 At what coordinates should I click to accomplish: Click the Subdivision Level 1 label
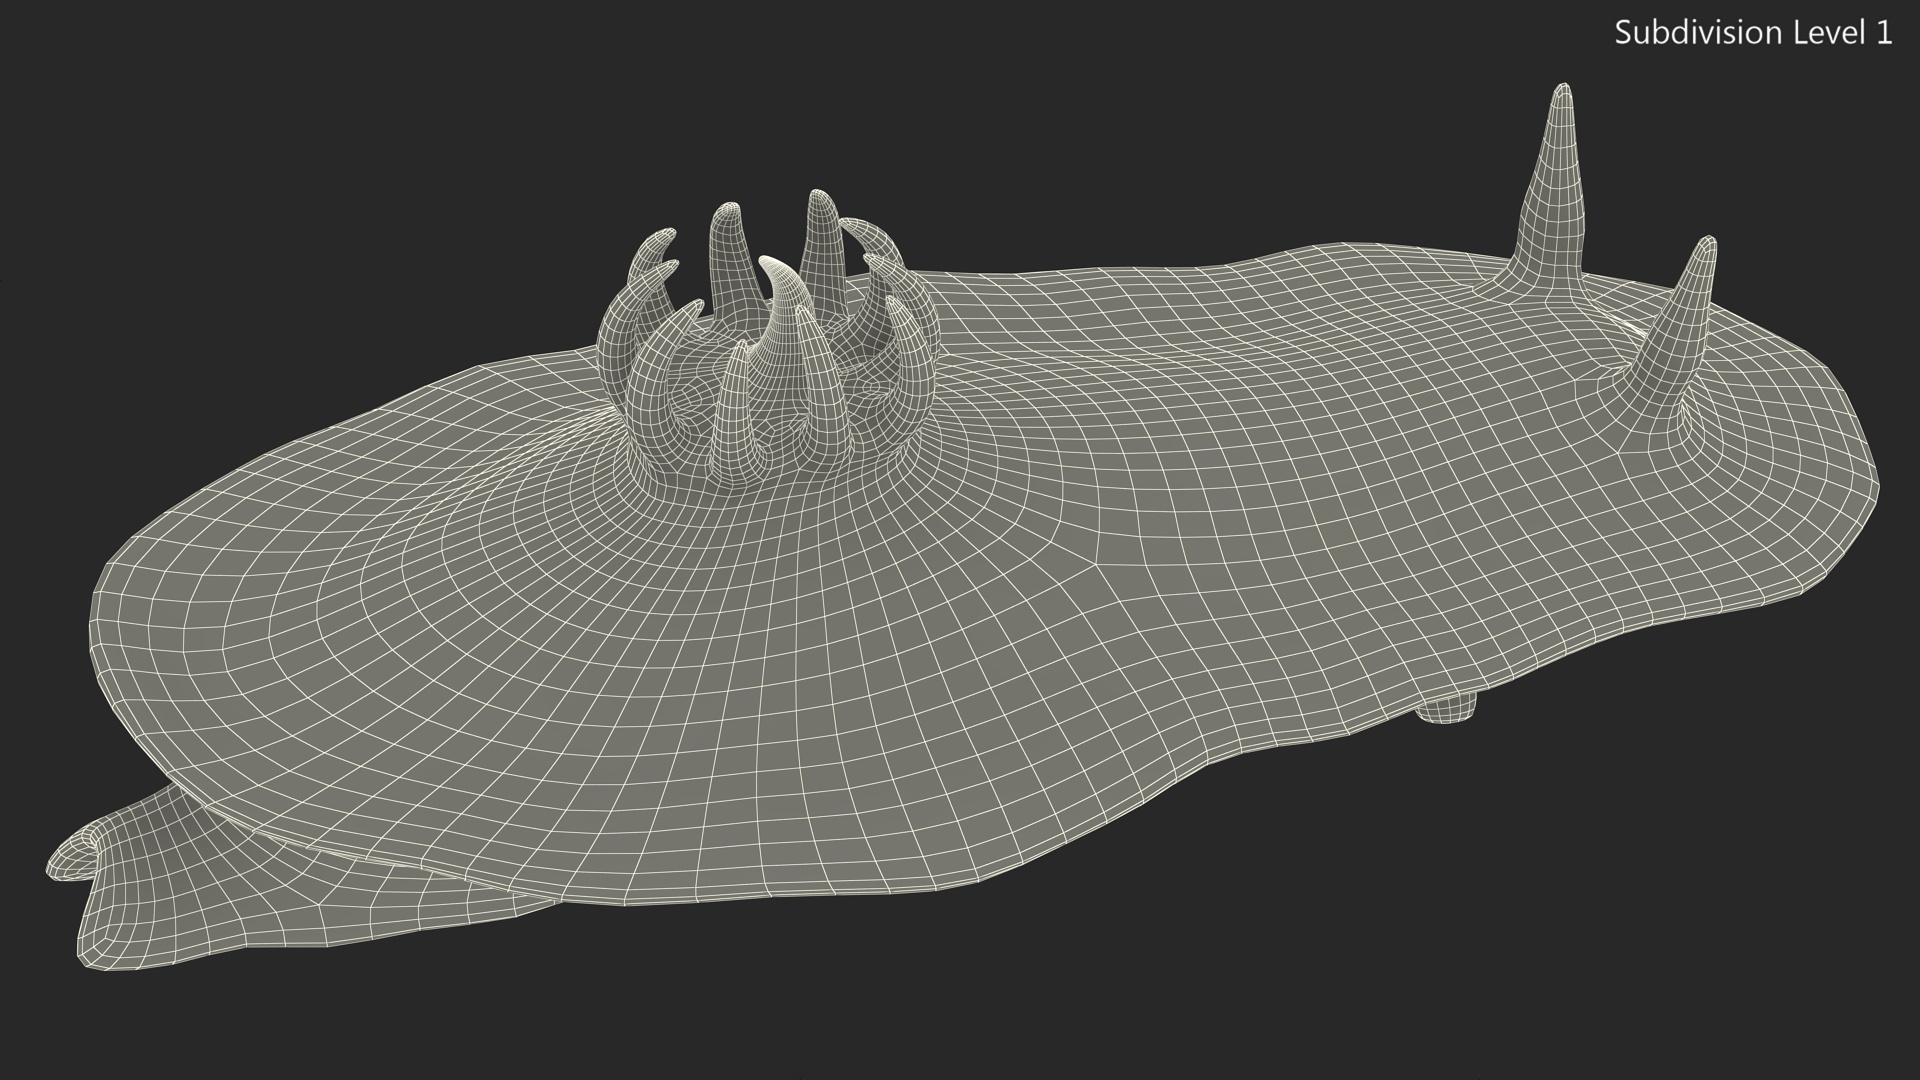tap(1752, 33)
